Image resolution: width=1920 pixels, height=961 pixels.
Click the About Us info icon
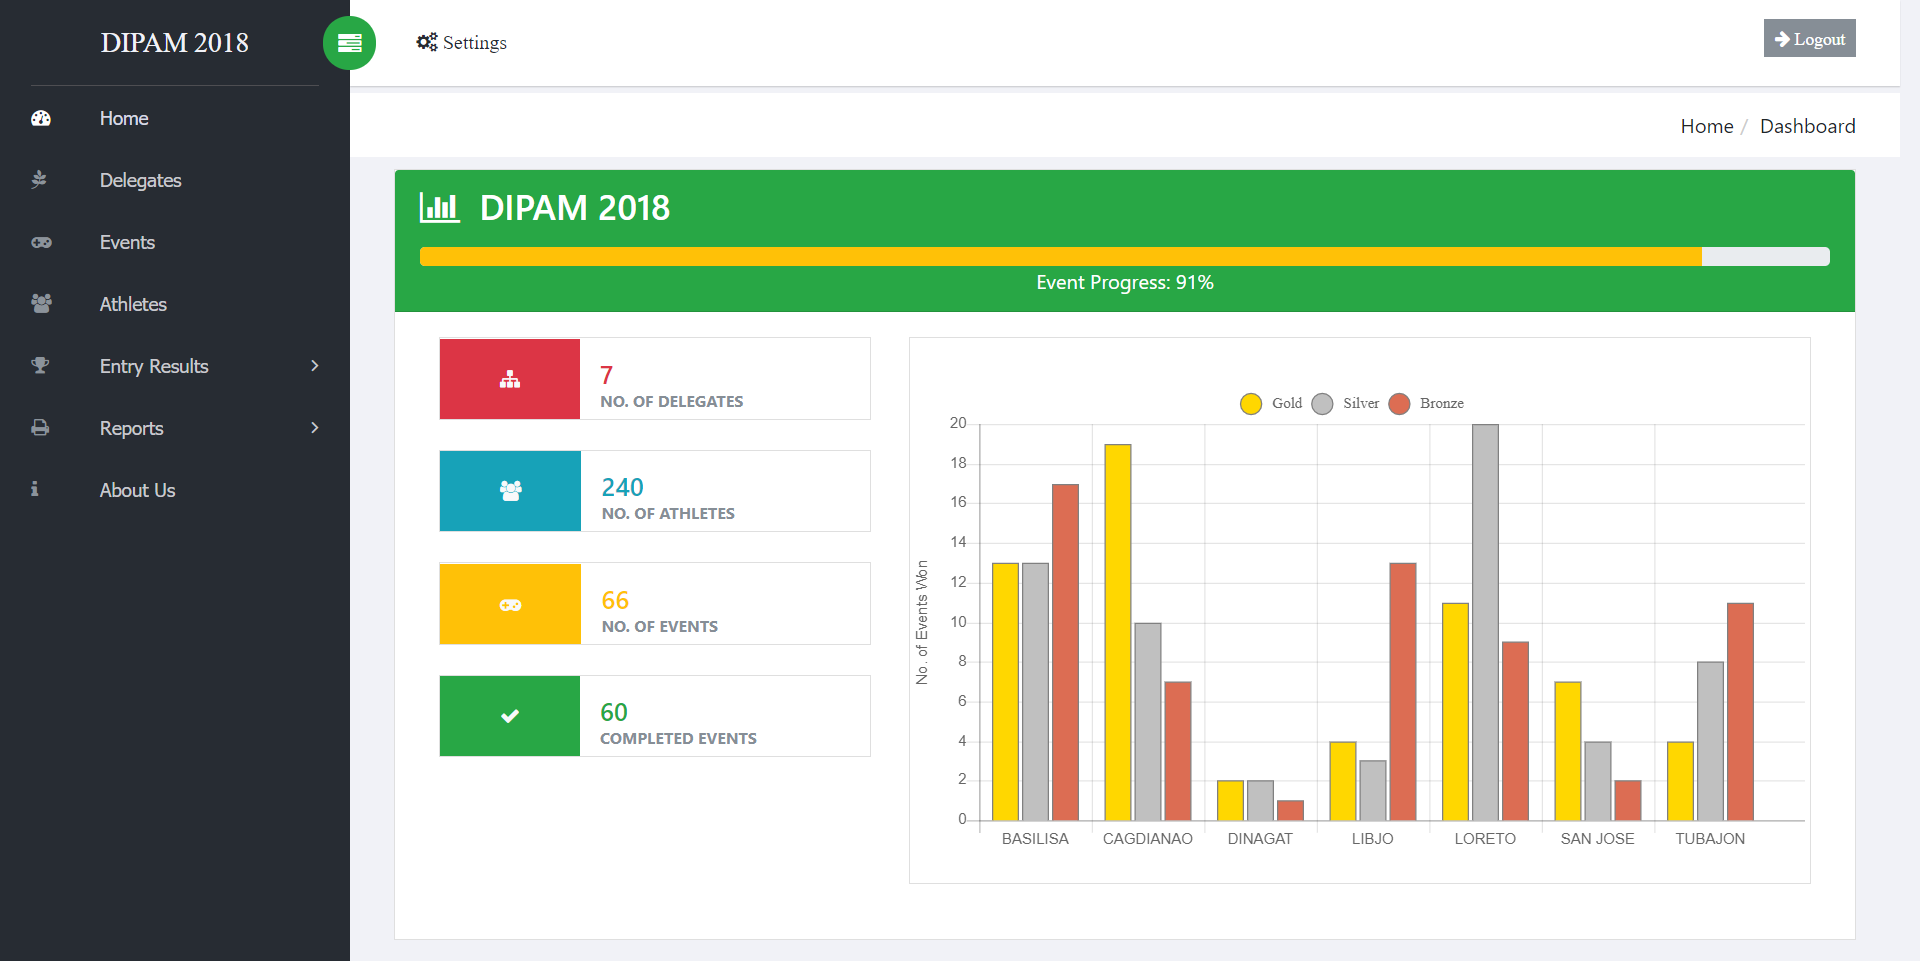coord(35,489)
